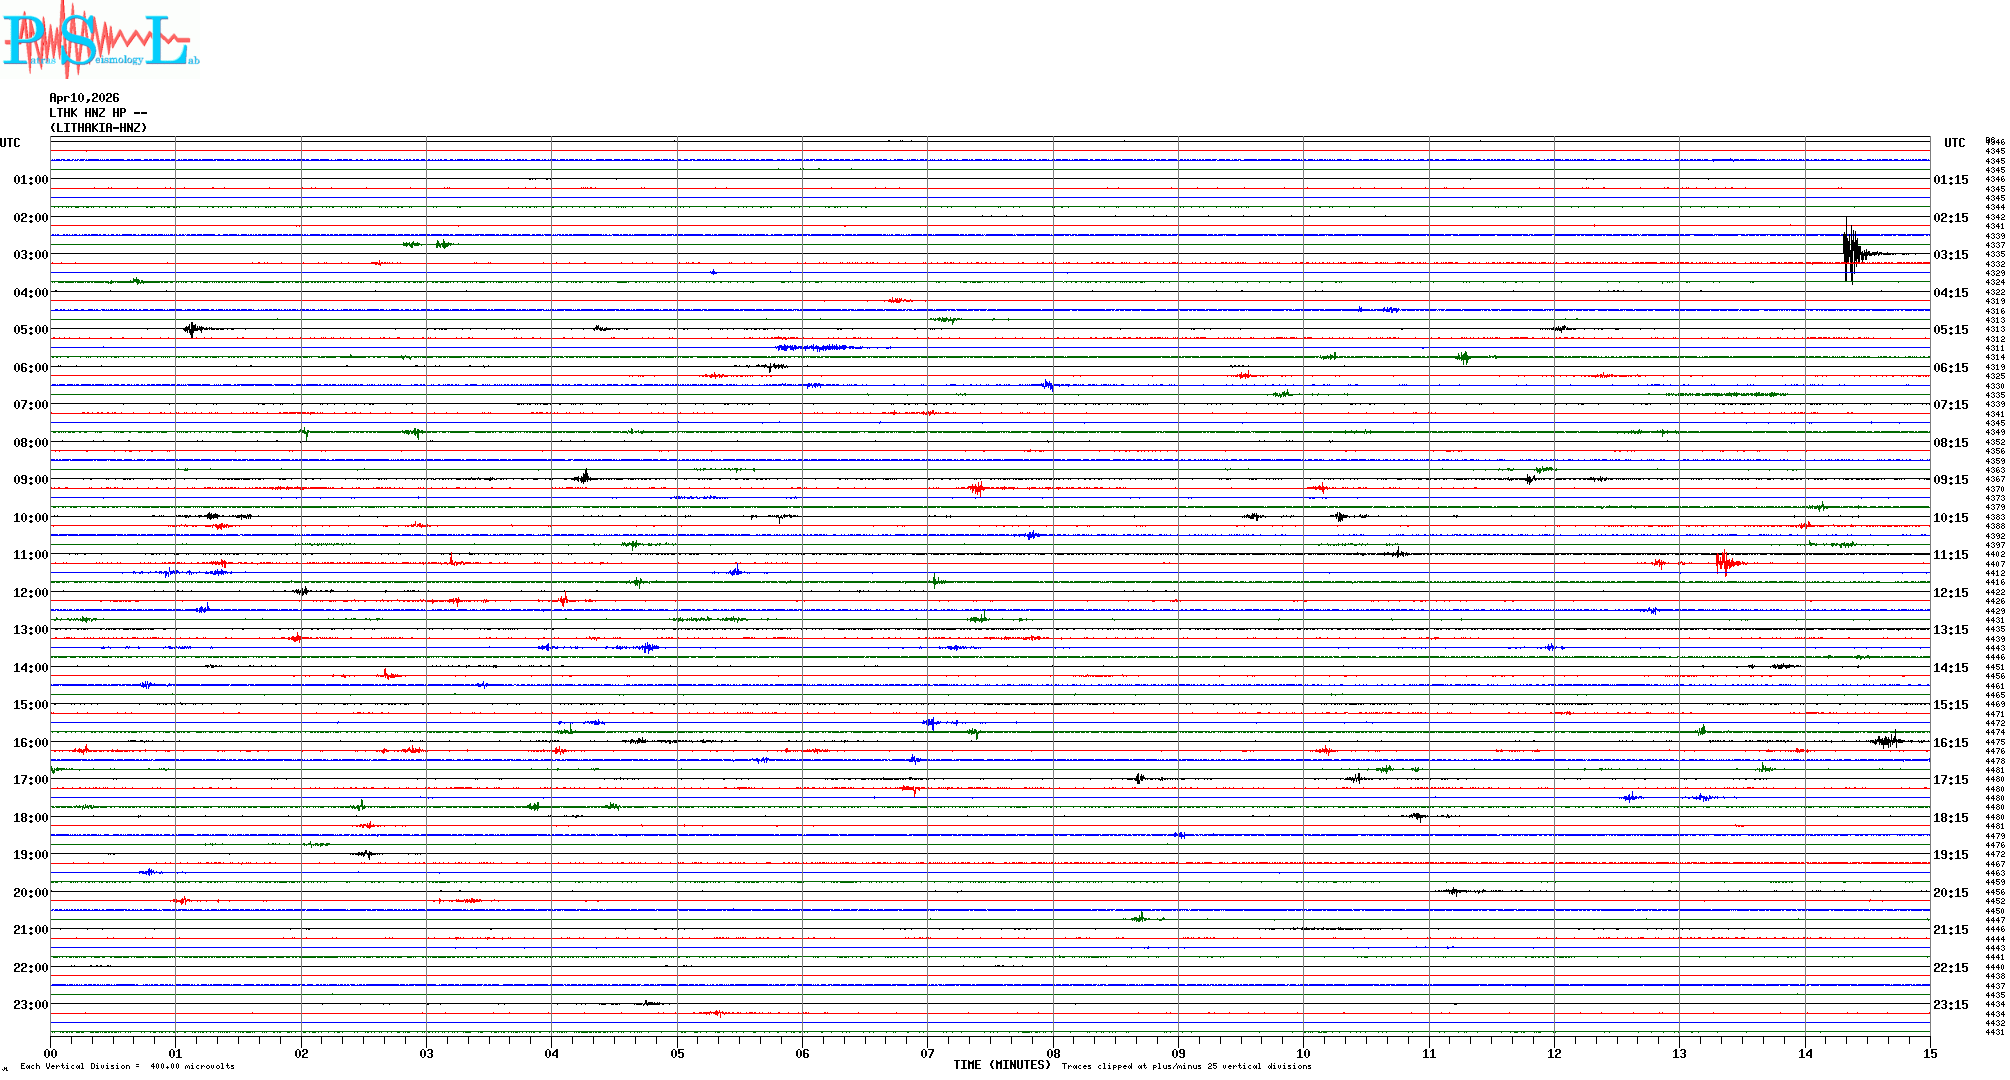Click the 20:15 time label on right
Viewport: 2010px width, 1080px height.
(x=1950, y=893)
